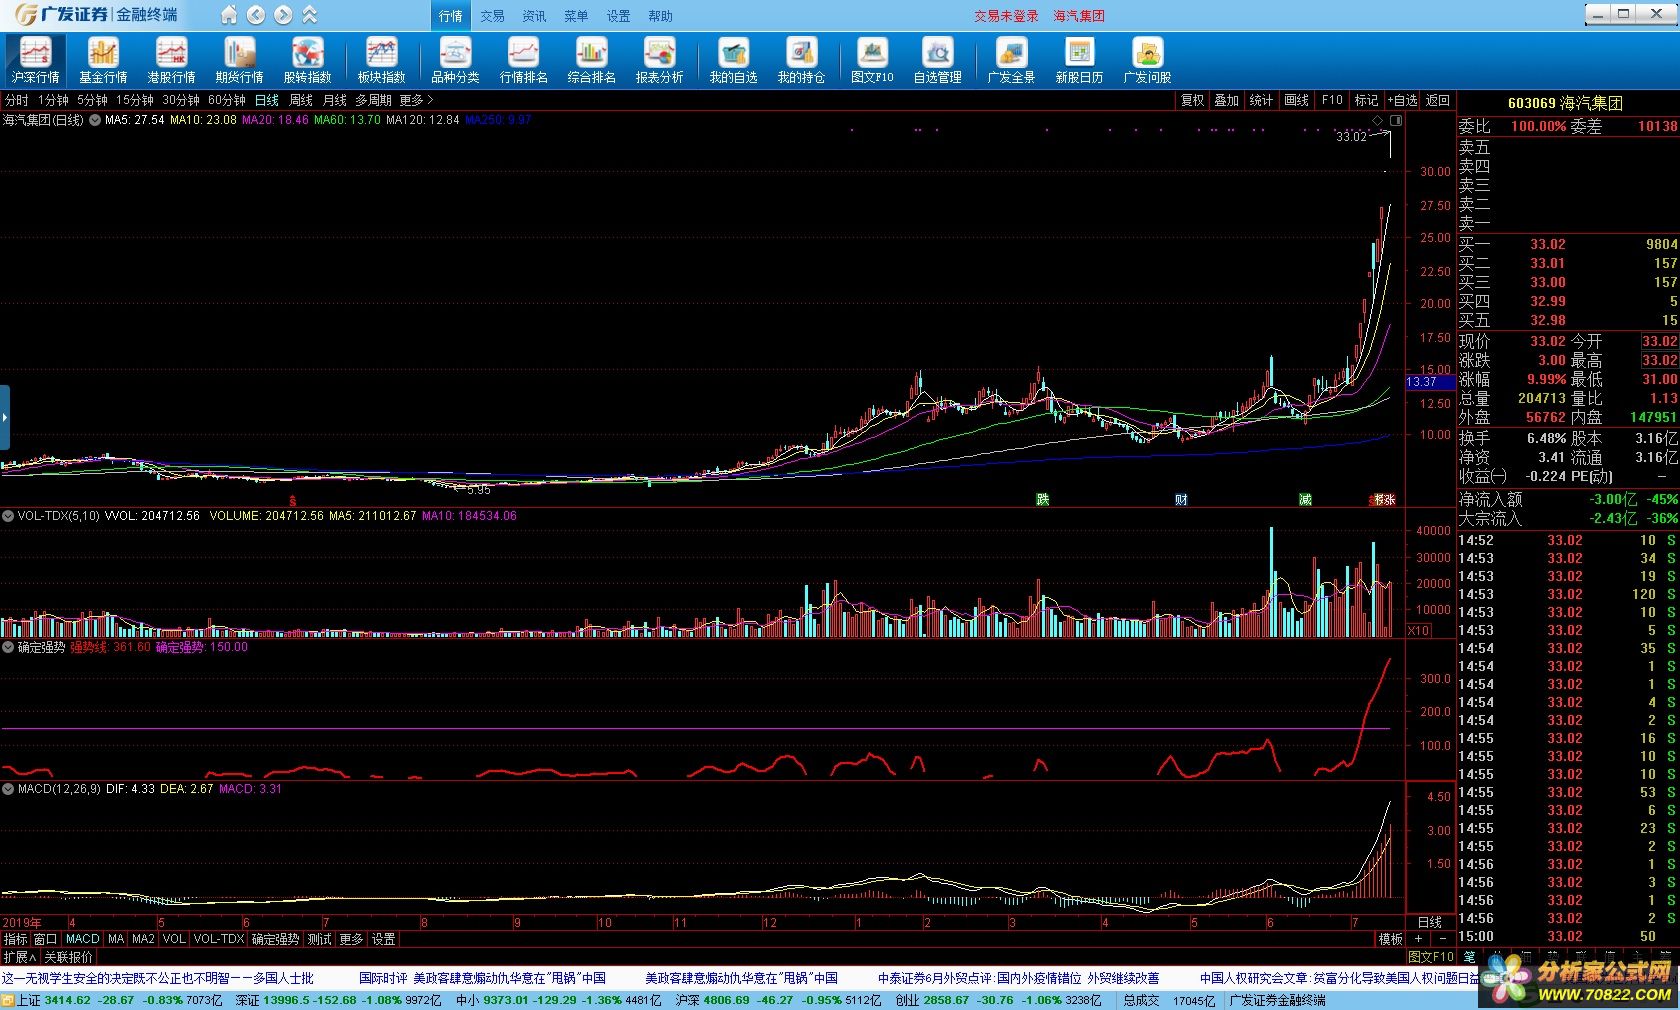The width and height of the screenshot is (1680, 1010).
Task: Expand left sidebar via blue arrow handle
Action: pos(5,417)
